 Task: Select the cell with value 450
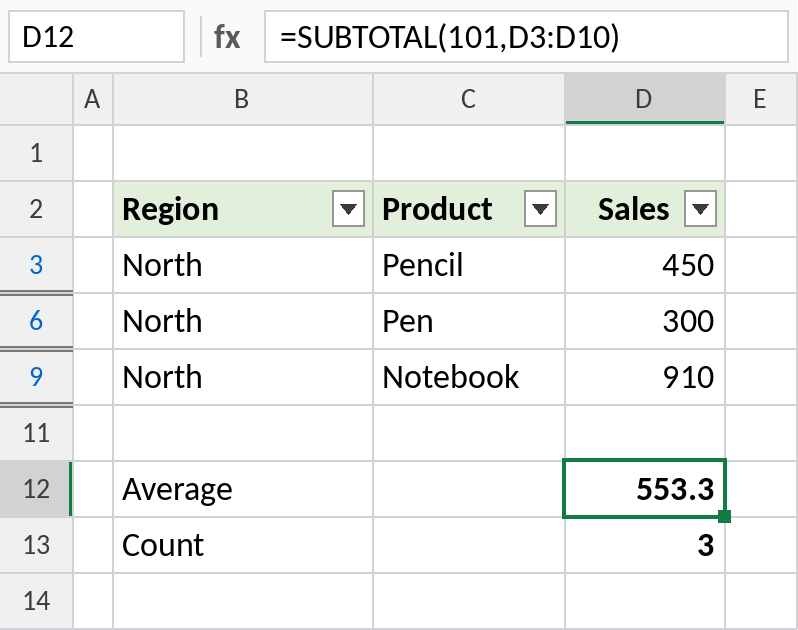(645, 265)
